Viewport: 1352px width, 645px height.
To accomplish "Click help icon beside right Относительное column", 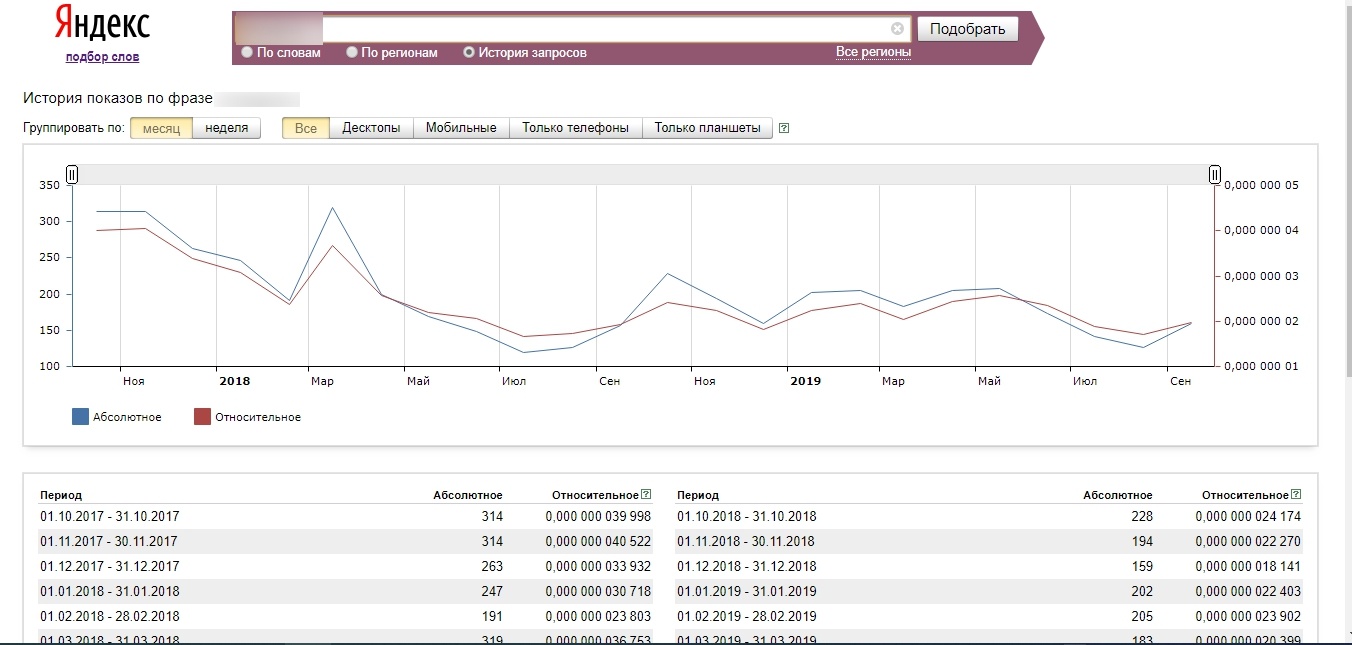I will click(1296, 494).
